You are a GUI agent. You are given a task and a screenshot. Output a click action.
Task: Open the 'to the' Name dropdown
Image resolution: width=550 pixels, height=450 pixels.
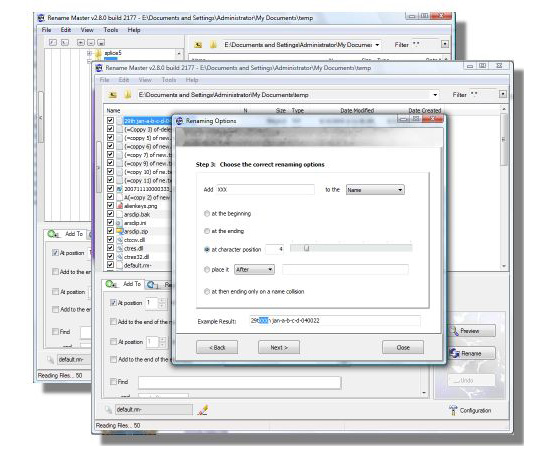tap(375, 190)
